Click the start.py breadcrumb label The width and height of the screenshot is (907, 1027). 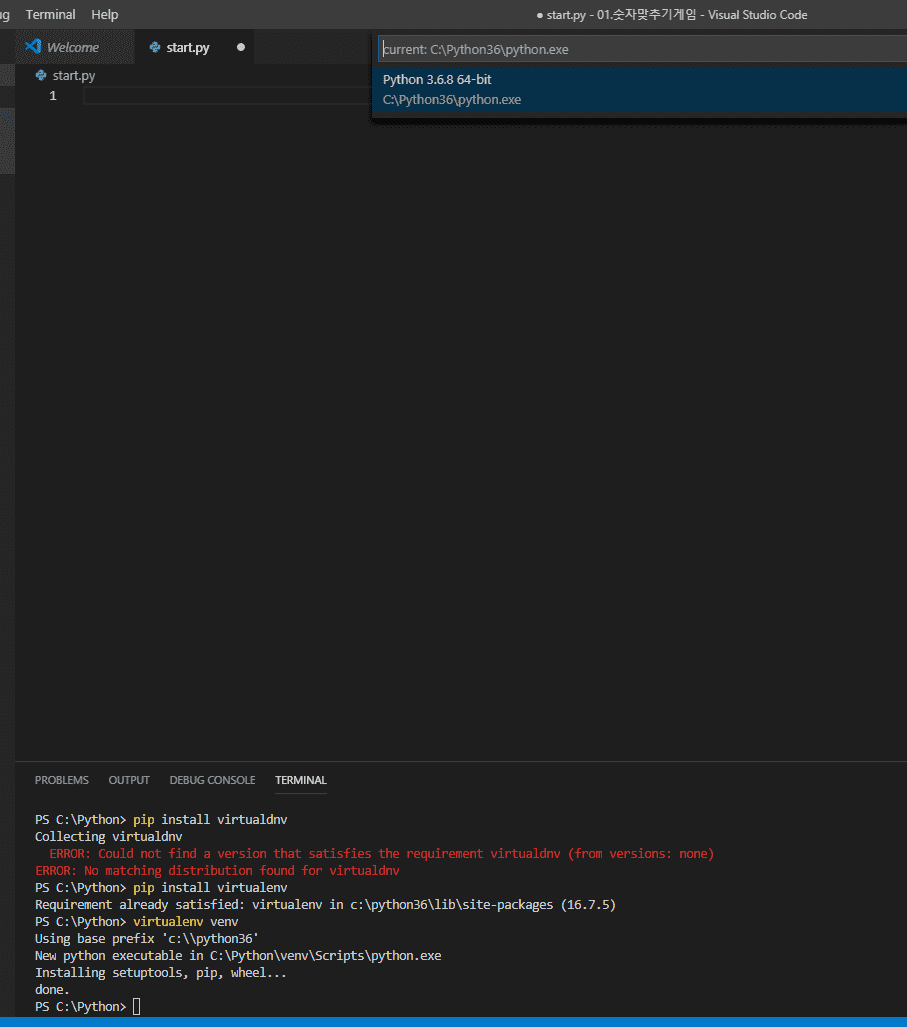point(74,75)
